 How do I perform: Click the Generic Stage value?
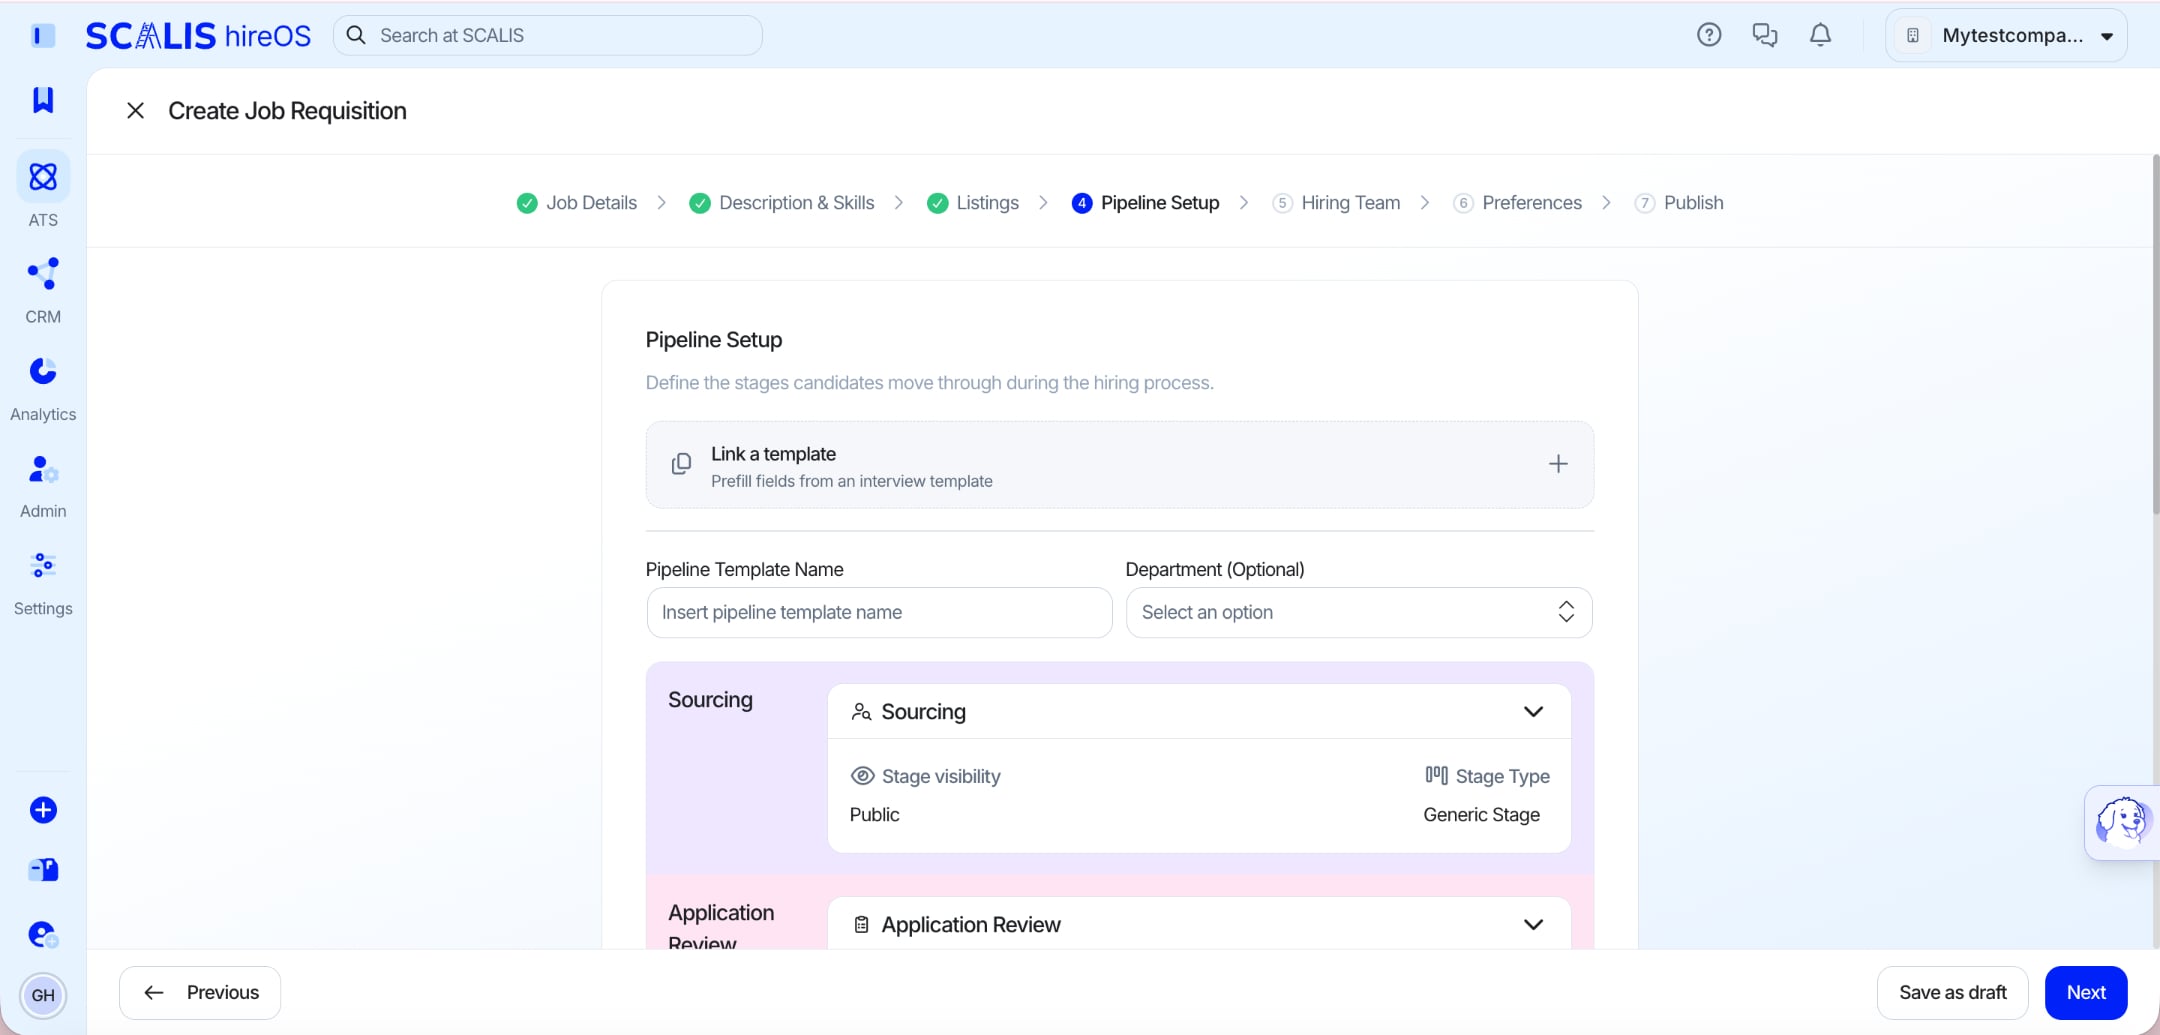point(1482,815)
